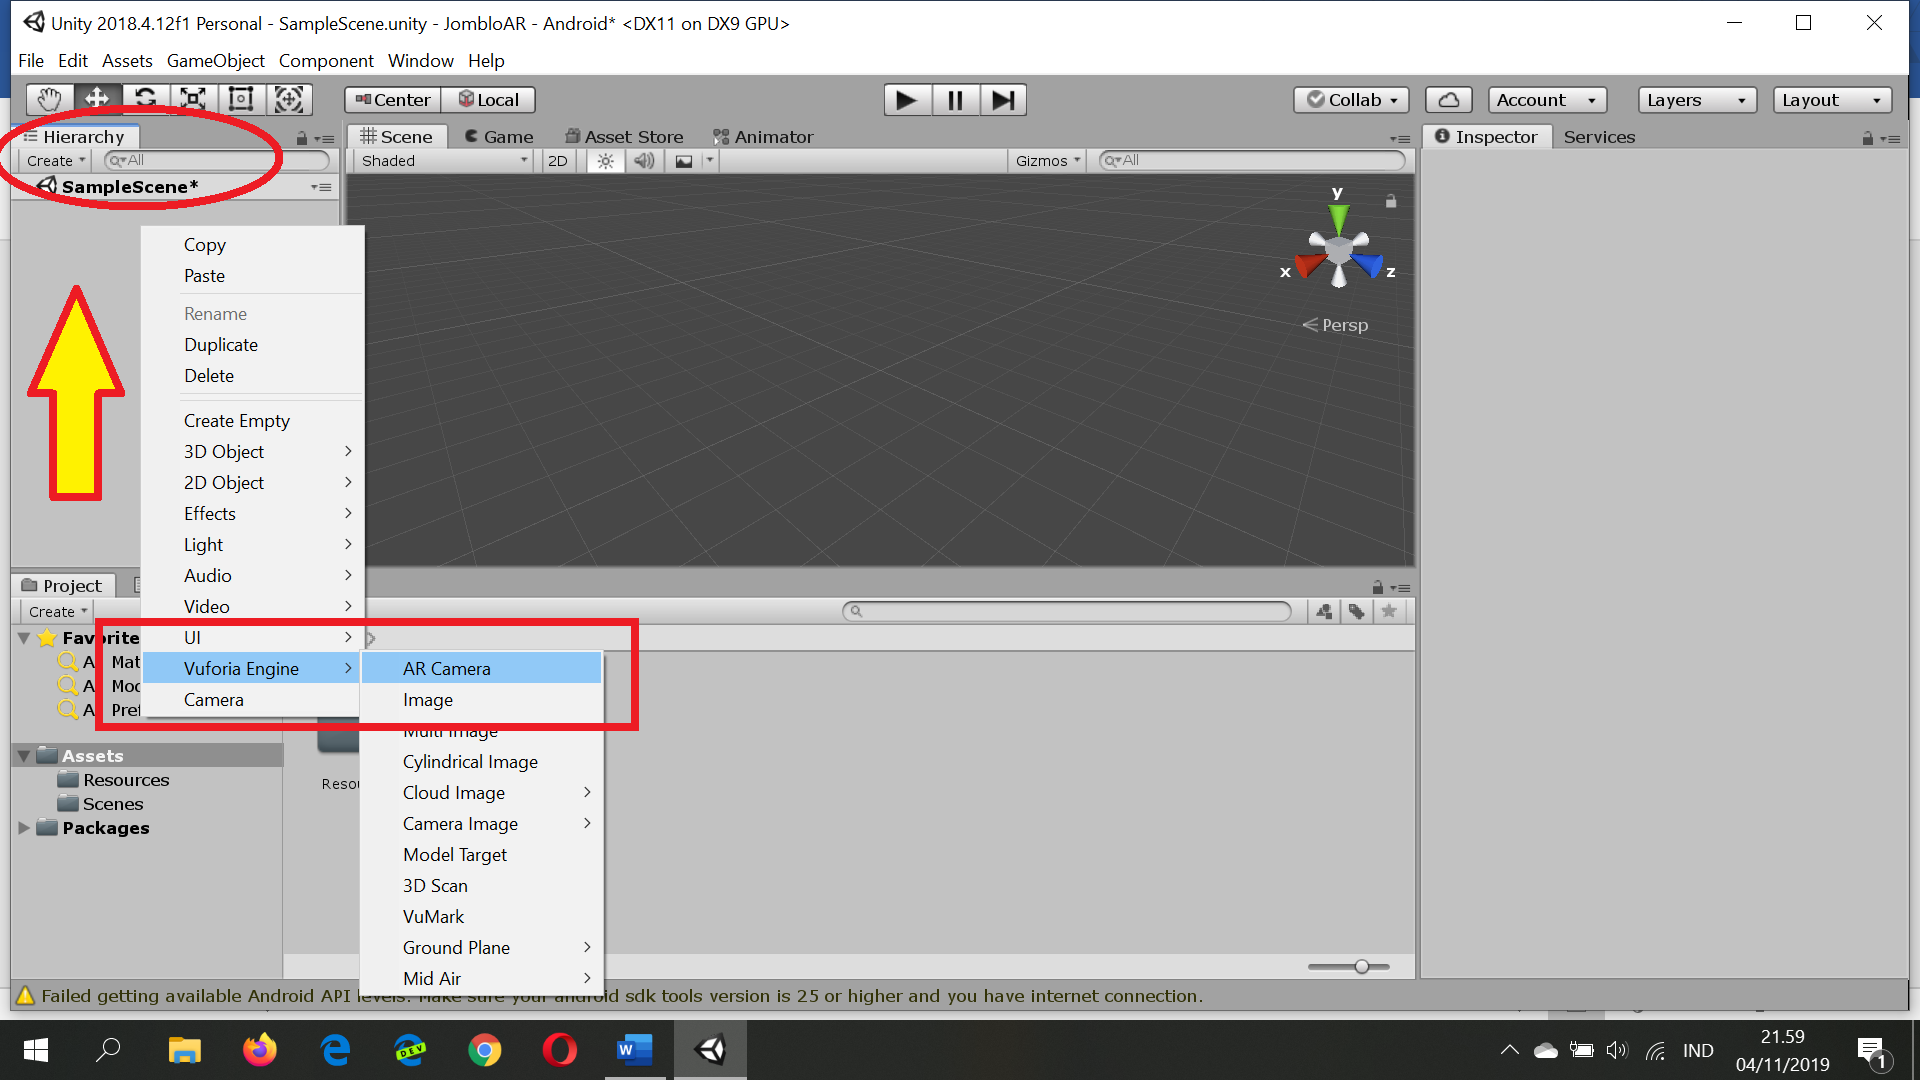Open Google Chrome from taskbar
This screenshot has height=1080, width=1920.
tap(484, 1050)
